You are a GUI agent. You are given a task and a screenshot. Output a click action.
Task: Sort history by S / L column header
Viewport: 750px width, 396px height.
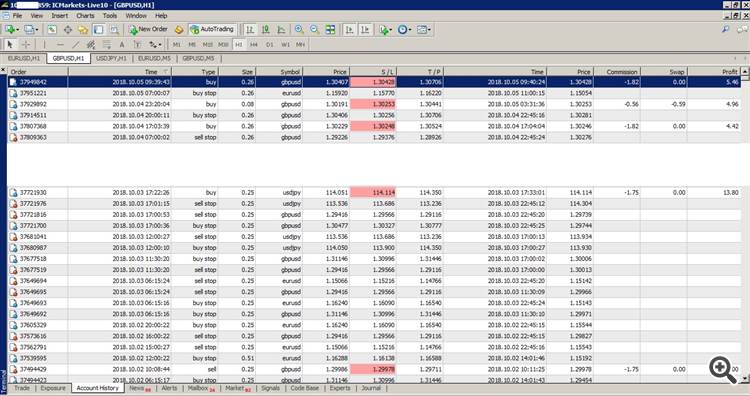pyautogui.click(x=373, y=72)
